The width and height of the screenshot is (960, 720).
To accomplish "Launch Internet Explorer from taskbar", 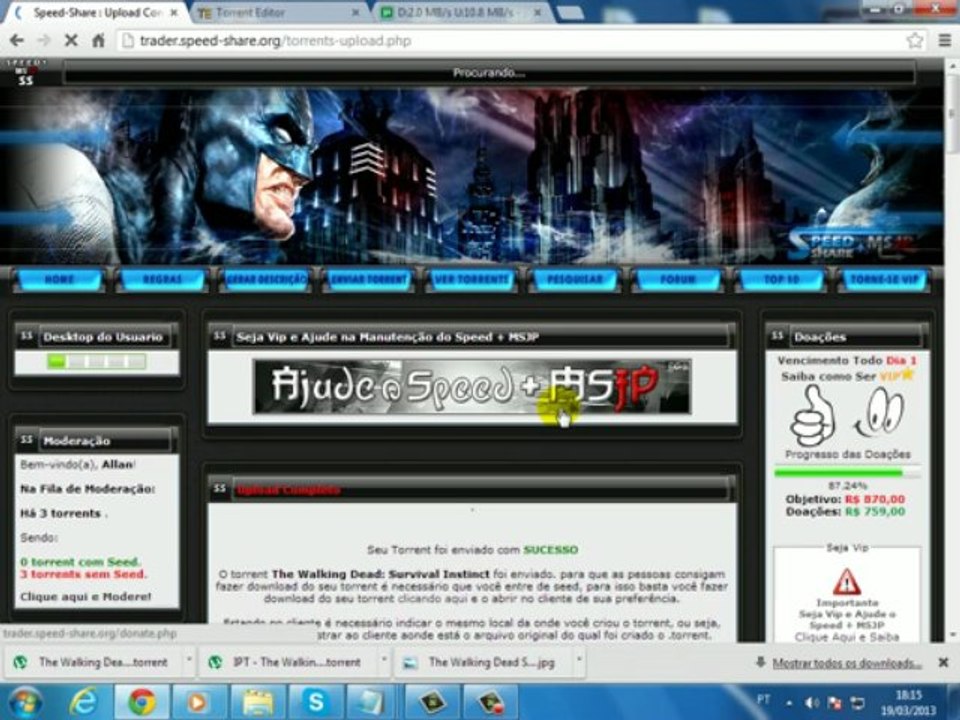I will pos(83,702).
